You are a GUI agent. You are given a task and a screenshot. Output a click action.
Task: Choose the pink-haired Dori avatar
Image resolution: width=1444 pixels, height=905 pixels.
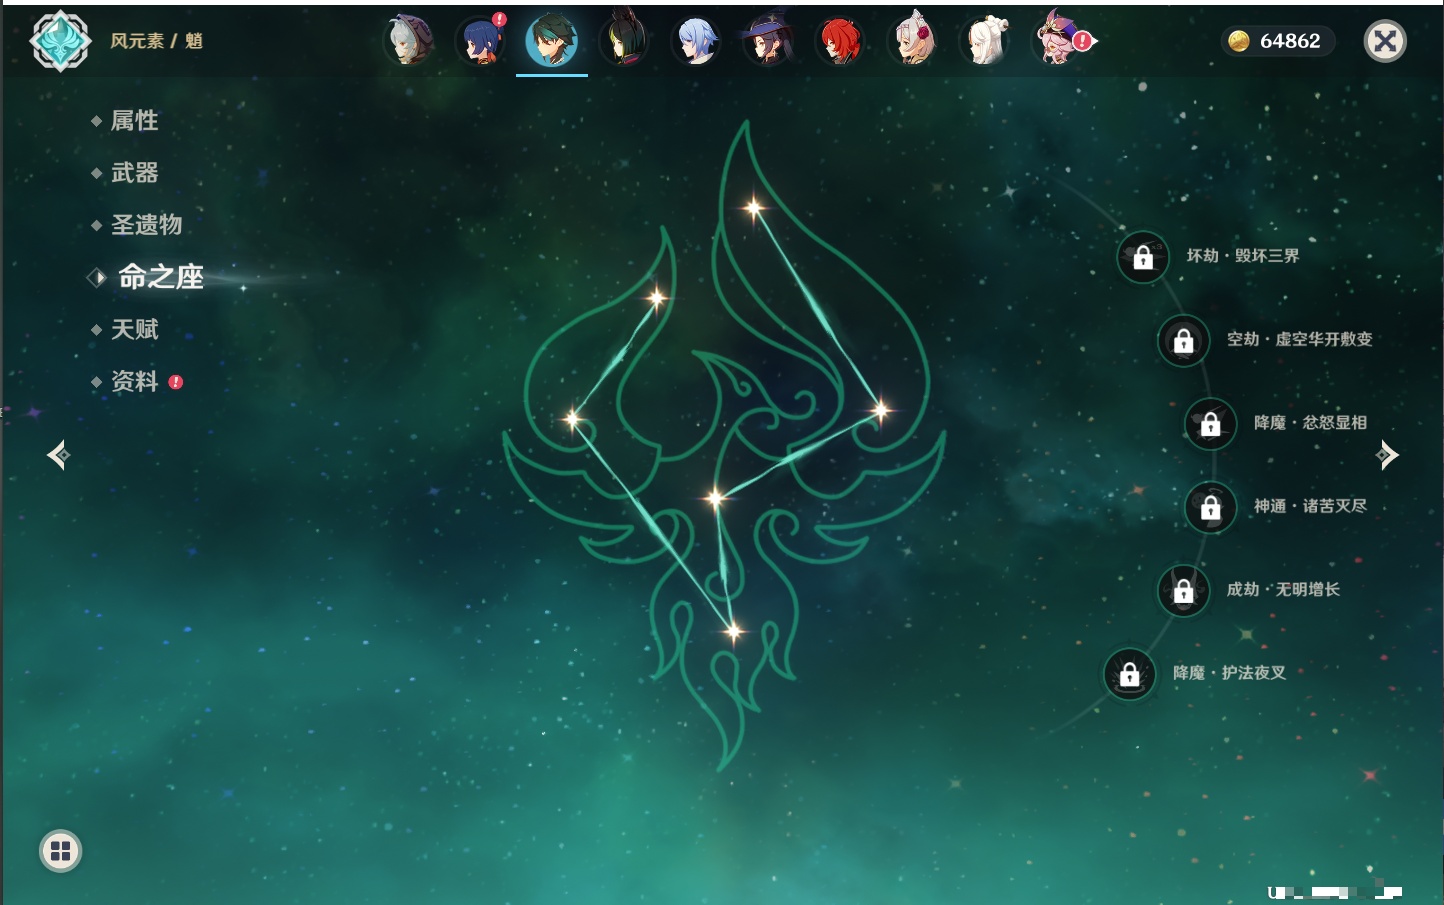tap(1060, 41)
